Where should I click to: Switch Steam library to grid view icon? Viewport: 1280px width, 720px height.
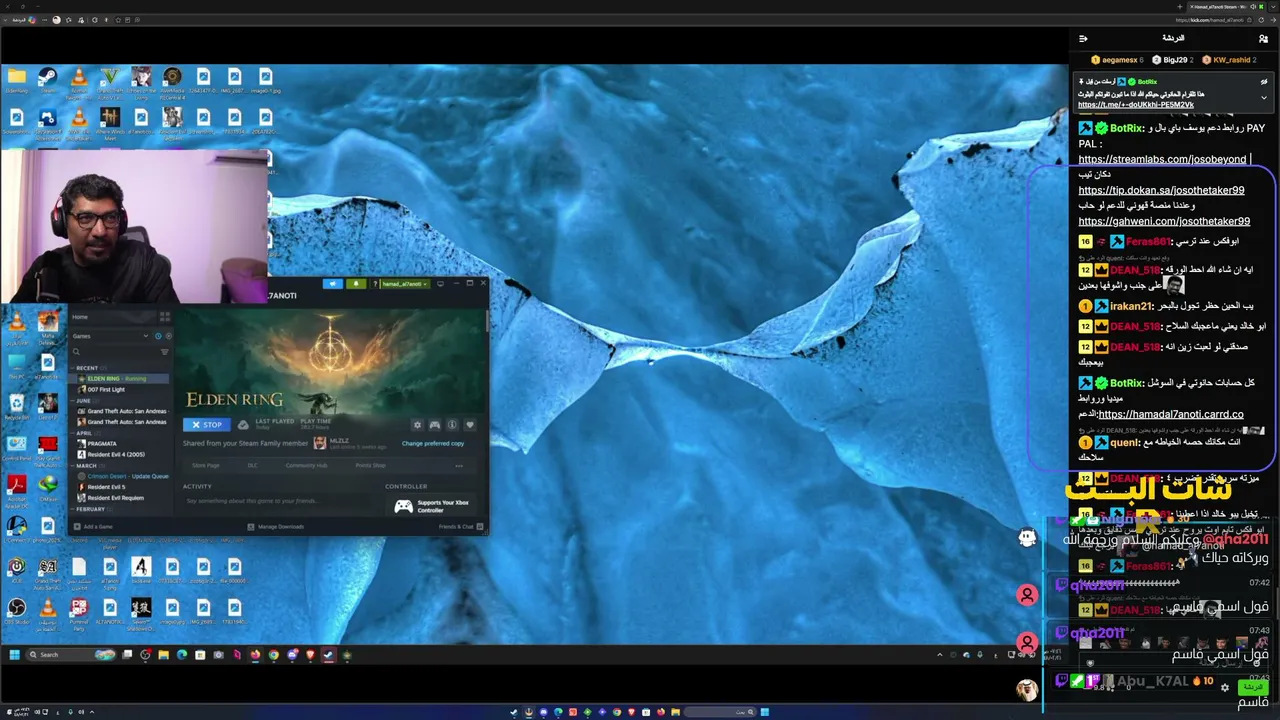[x=165, y=317]
